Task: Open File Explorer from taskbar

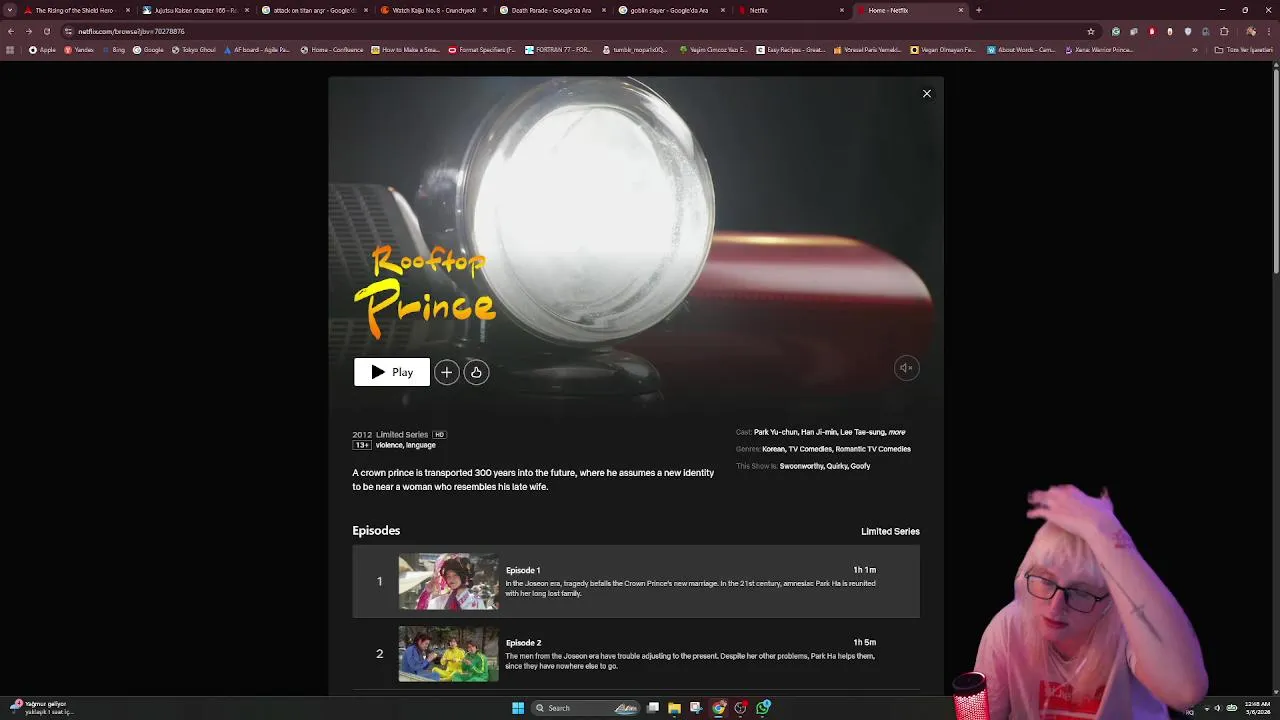Action: tap(674, 708)
